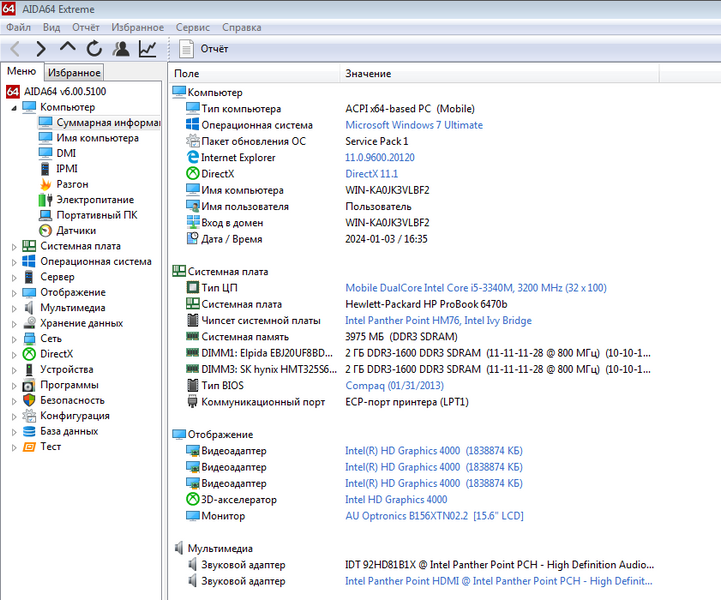Click the Коммуникационный порт icon
Viewport: 721px width, 600px height.
(193, 401)
